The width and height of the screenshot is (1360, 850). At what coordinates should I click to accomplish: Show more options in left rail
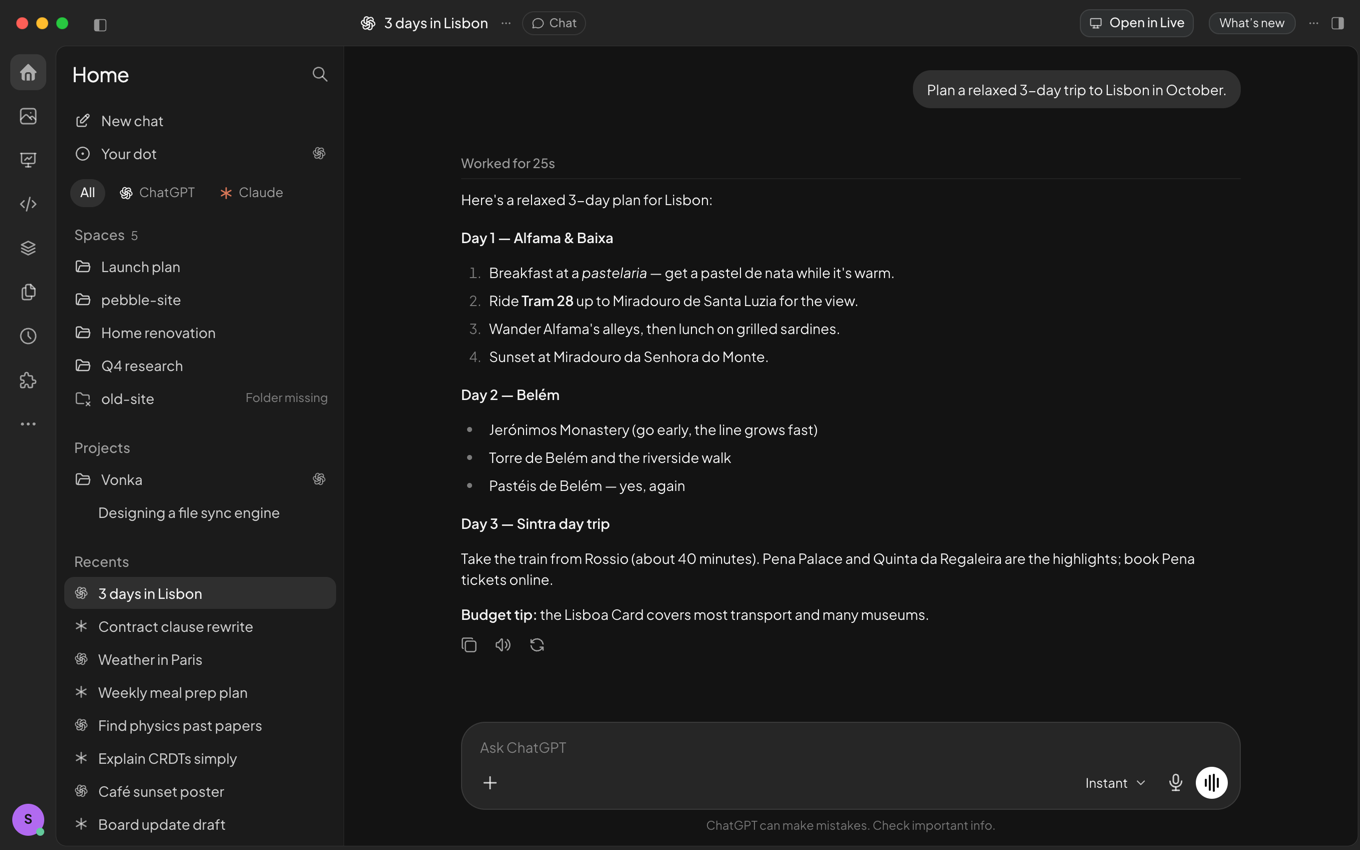pyautogui.click(x=28, y=424)
